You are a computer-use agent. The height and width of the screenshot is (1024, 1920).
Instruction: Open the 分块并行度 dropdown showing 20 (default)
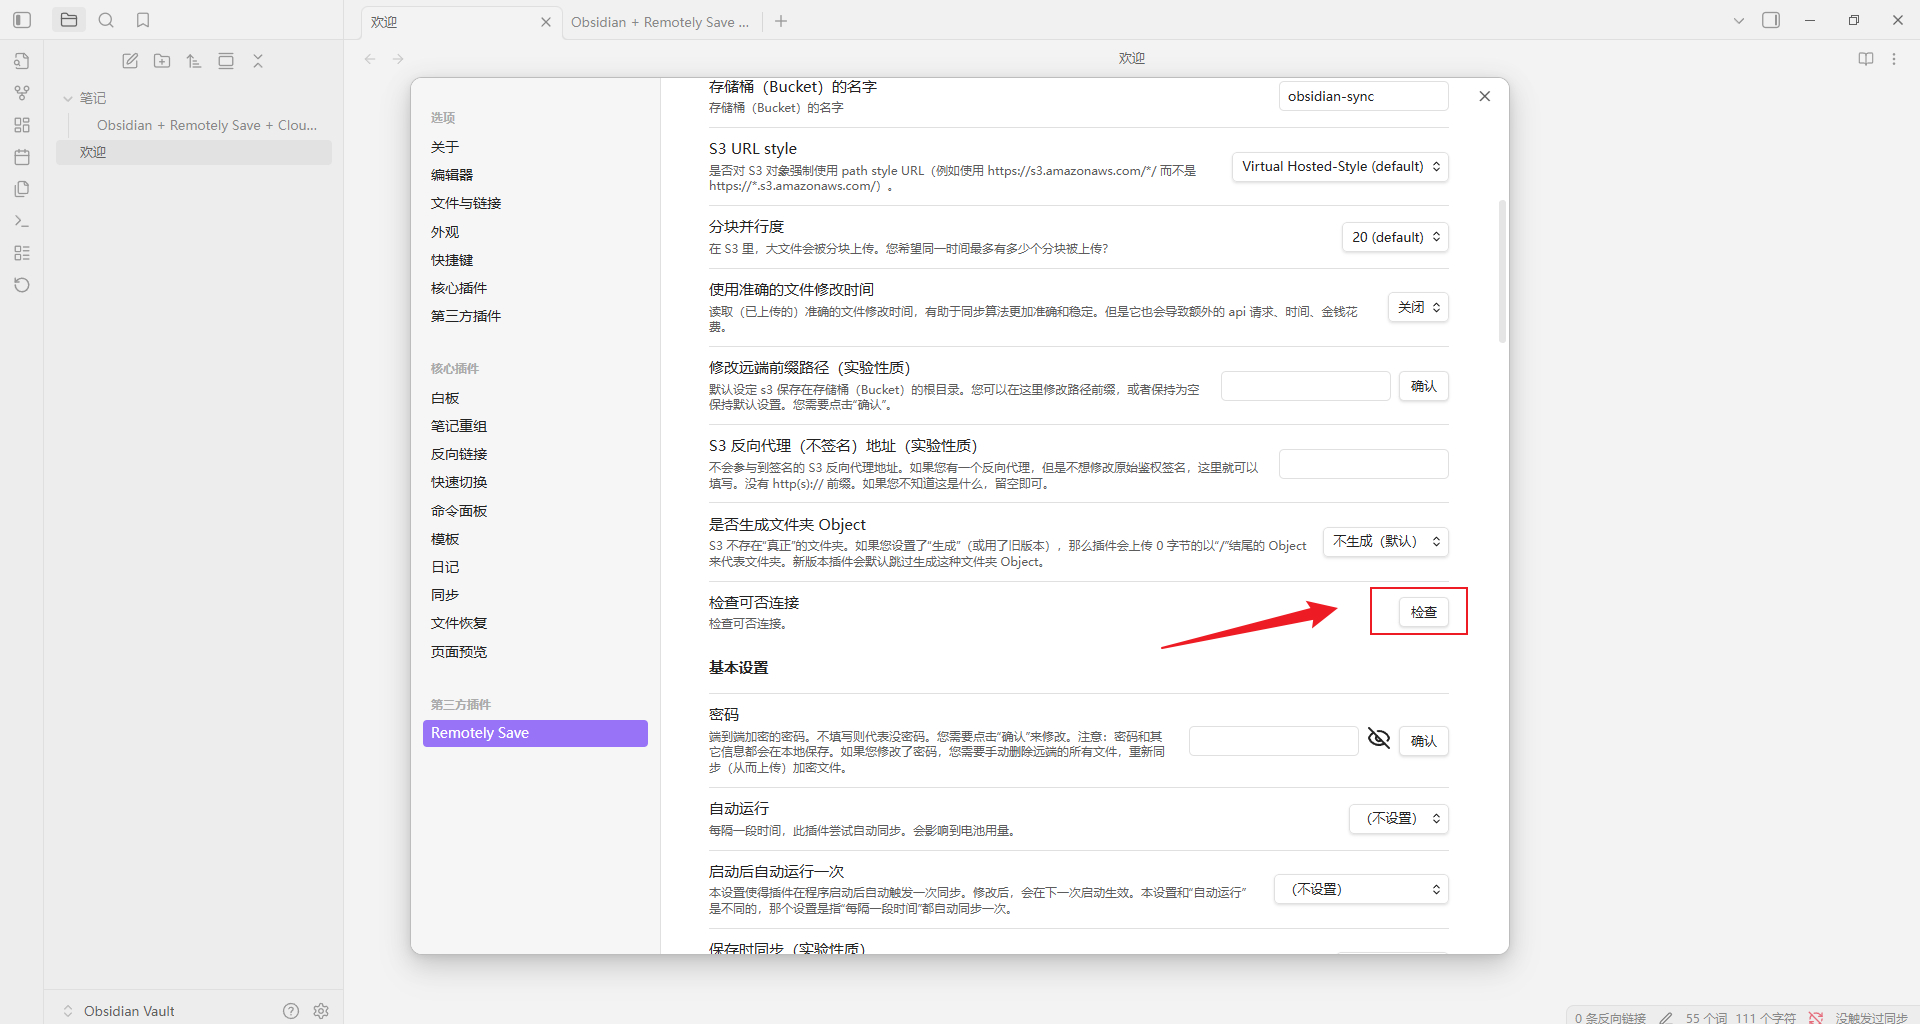tap(1395, 237)
